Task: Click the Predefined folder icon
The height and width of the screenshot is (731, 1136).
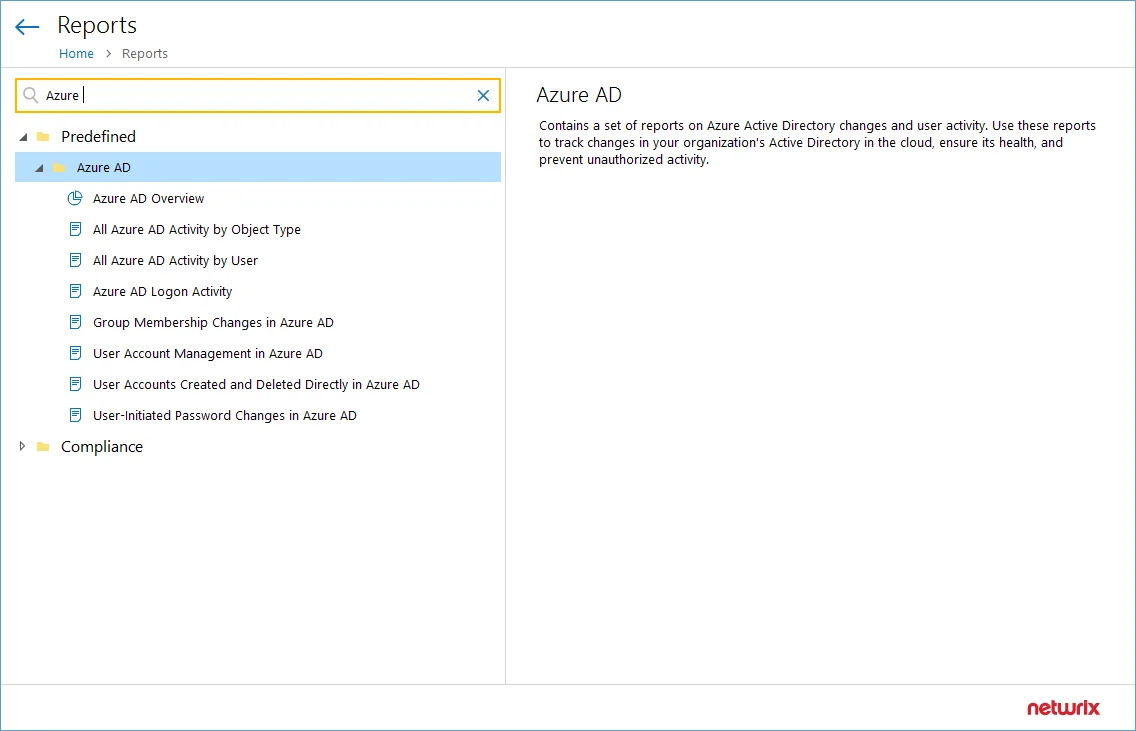Action: pyautogui.click(x=43, y=136)
